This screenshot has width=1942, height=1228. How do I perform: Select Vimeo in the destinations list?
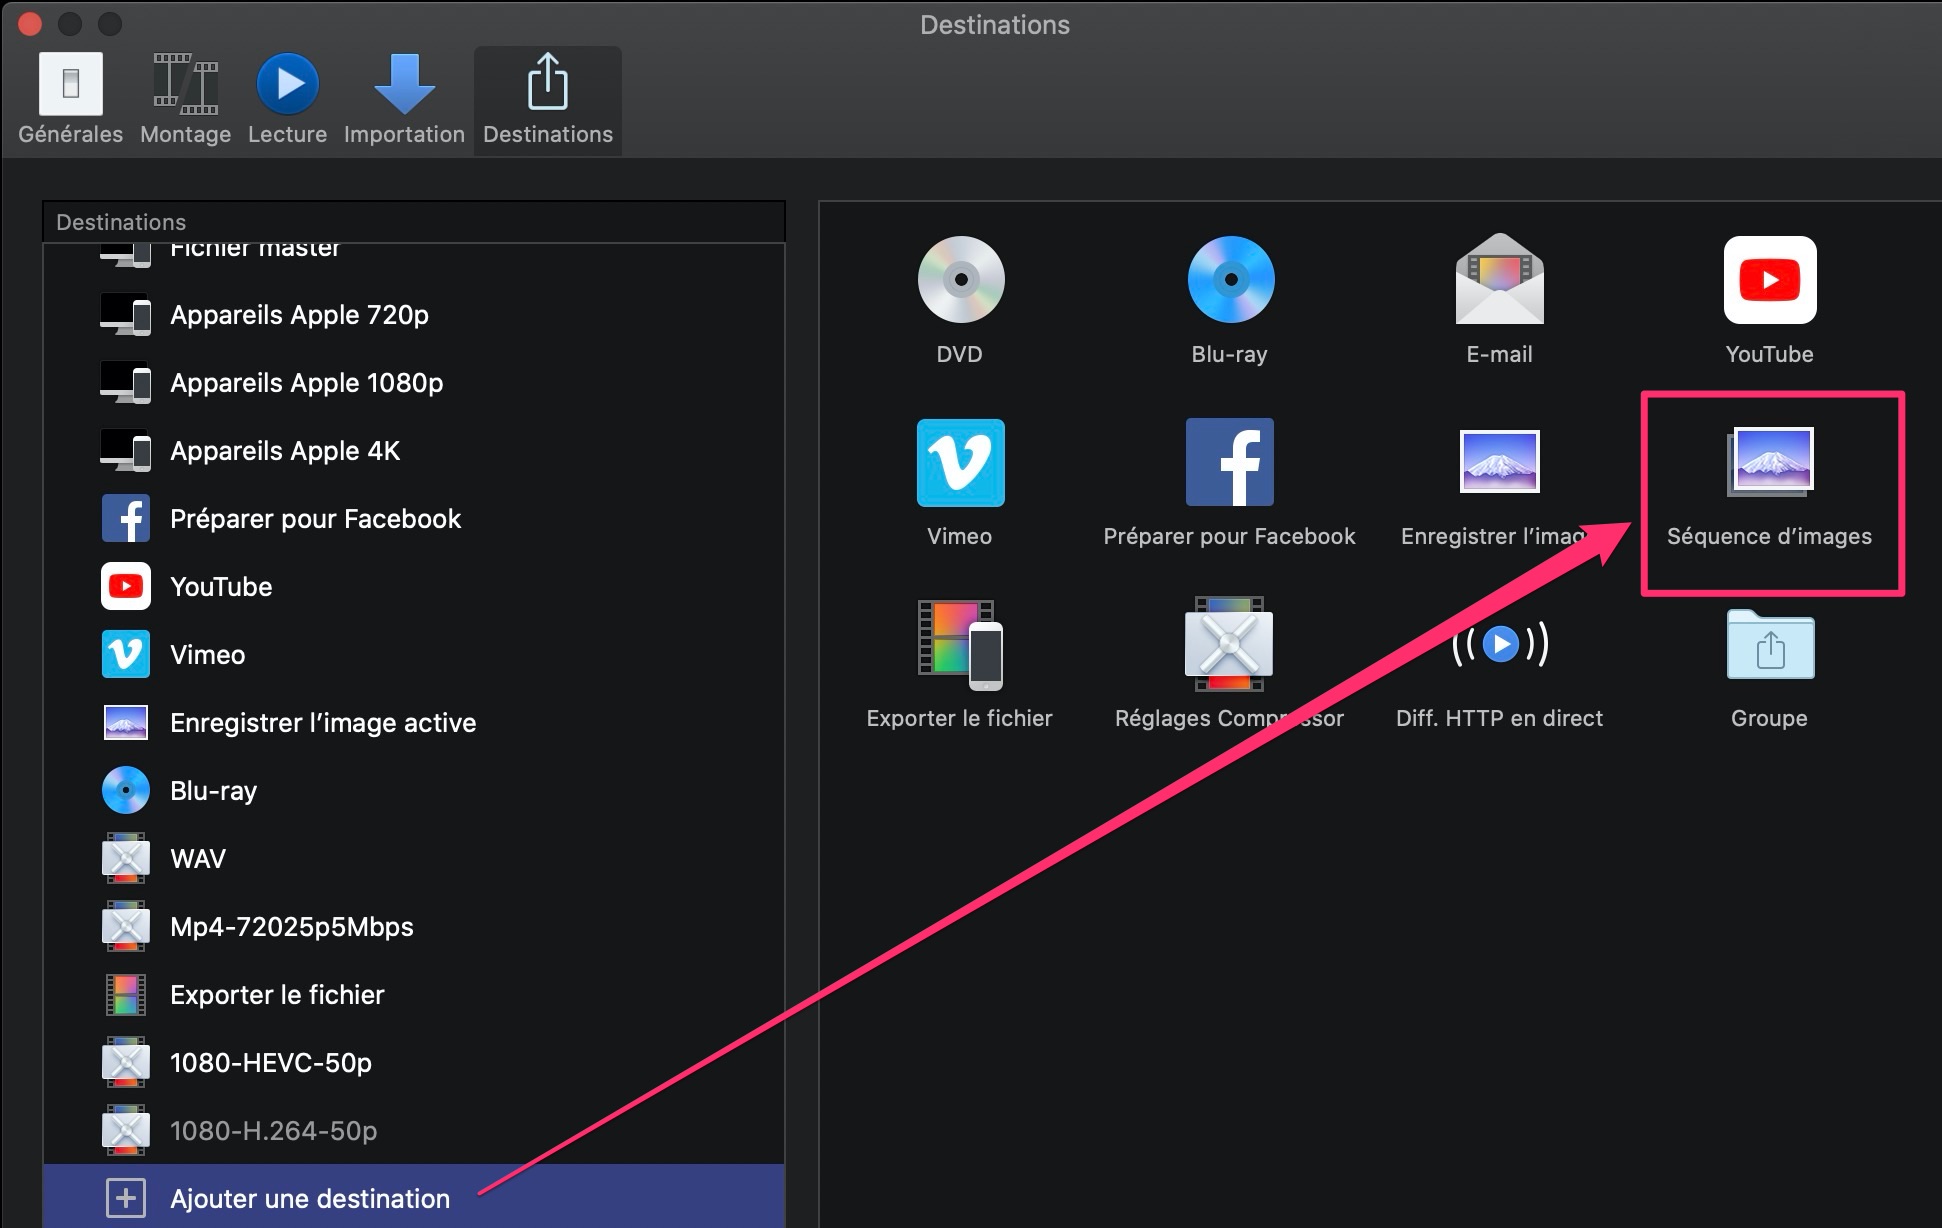(414, 655)
